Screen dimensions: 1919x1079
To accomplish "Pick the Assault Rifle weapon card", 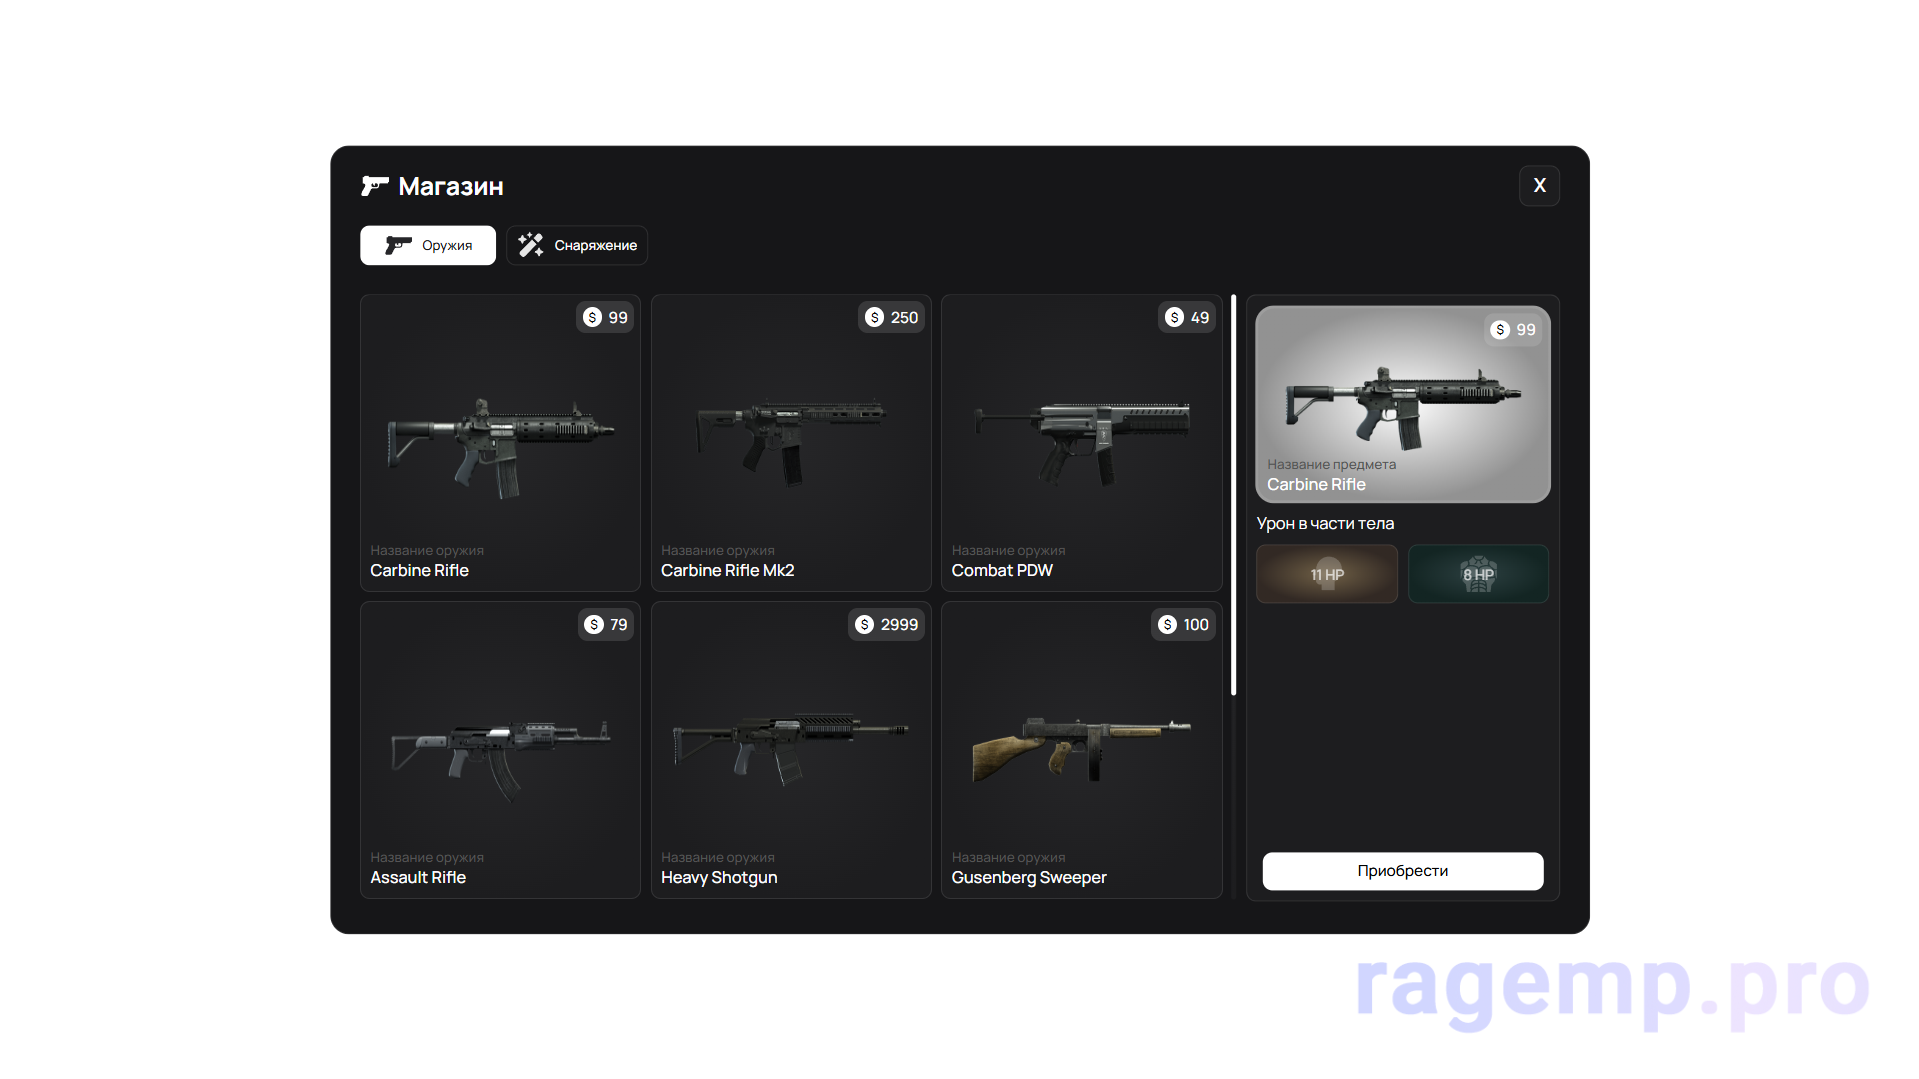I will coord(500,752).
